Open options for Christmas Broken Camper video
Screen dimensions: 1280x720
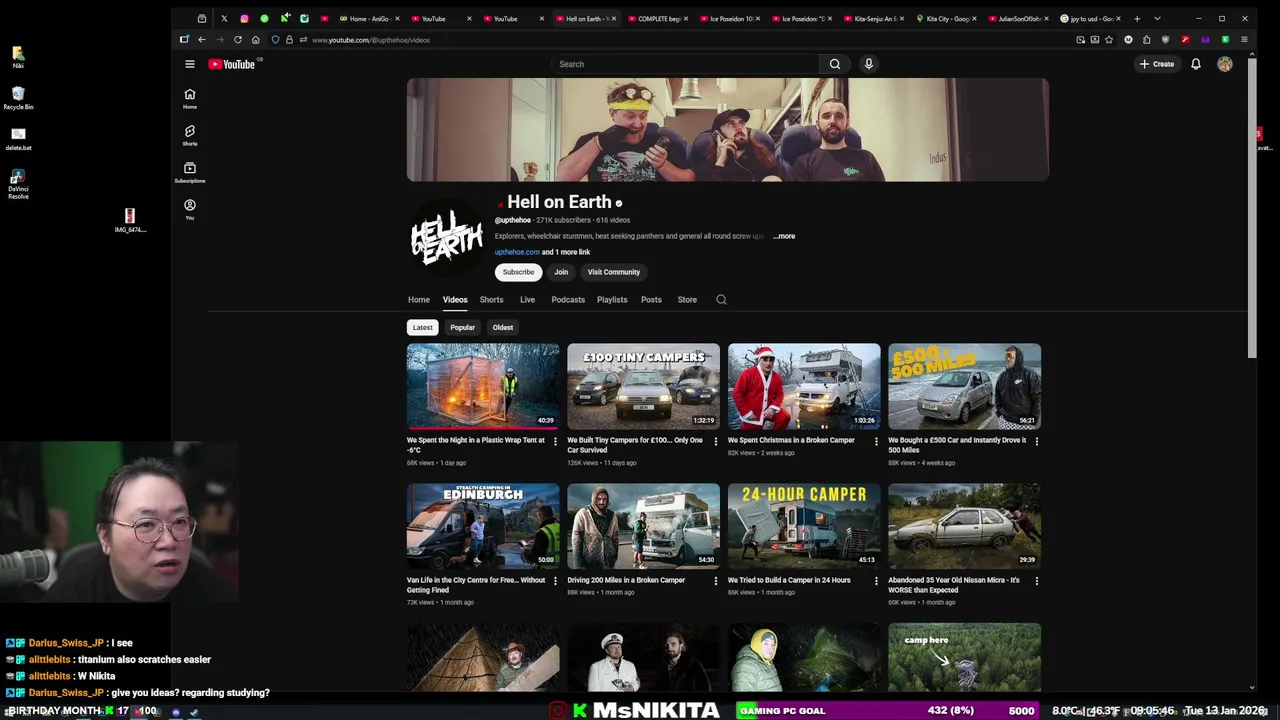[876, 441]
